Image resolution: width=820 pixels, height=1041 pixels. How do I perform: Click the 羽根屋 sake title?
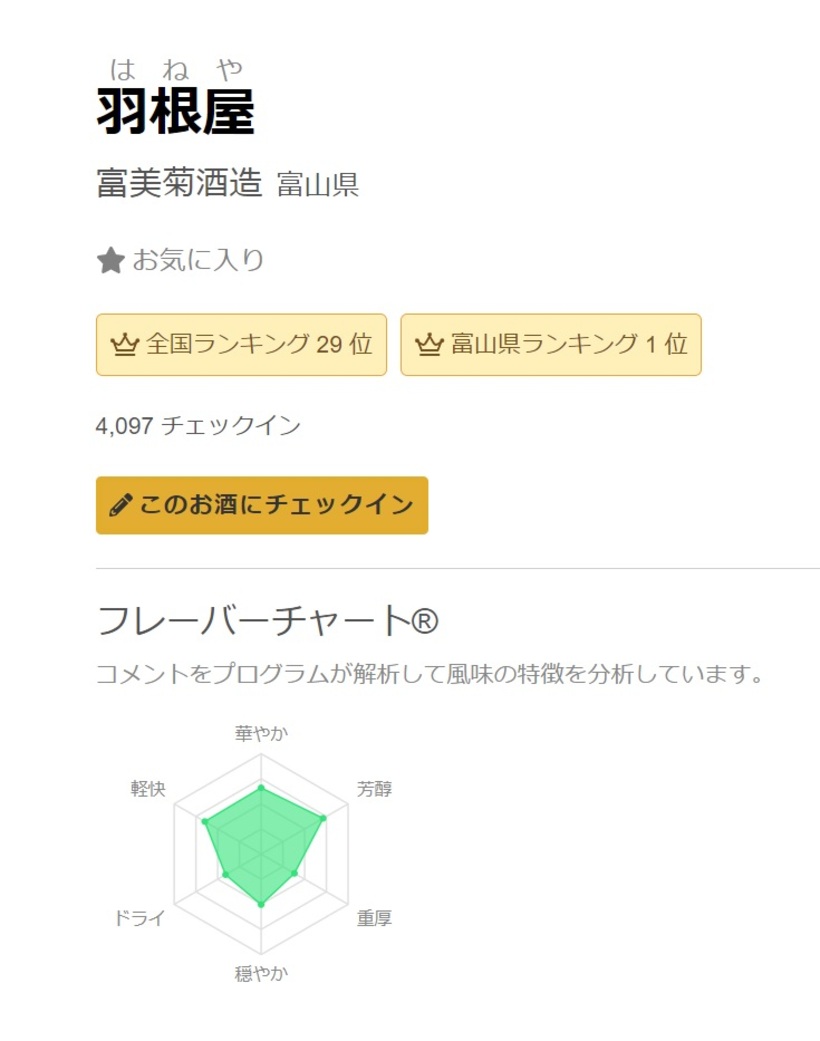coord(176,111)
